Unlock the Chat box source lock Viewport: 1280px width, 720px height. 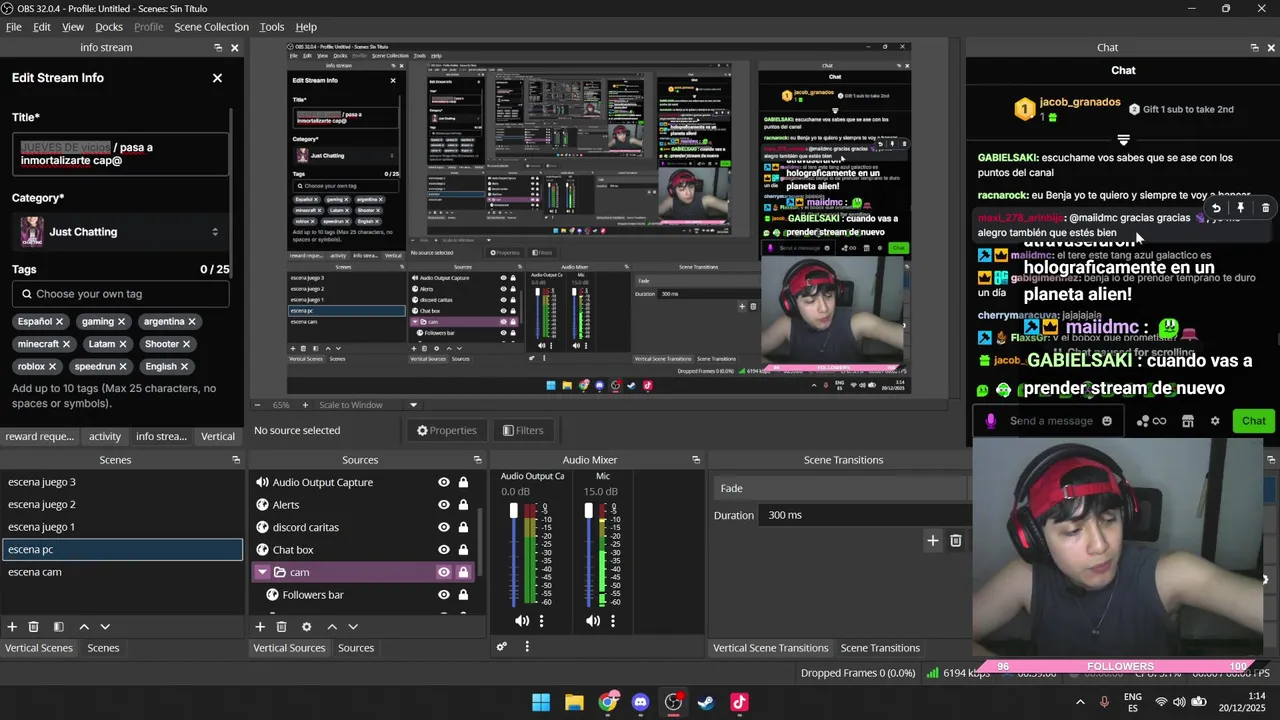463,549
